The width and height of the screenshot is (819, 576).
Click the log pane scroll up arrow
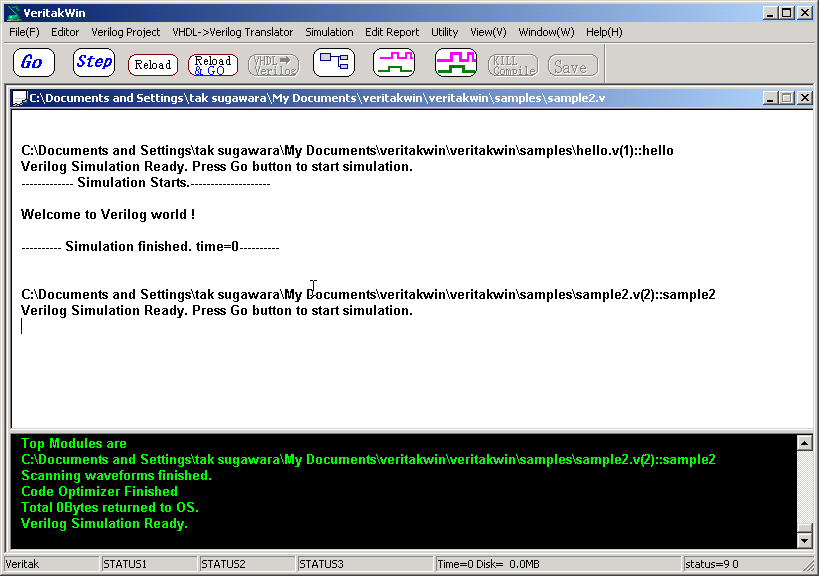point(804,443)
